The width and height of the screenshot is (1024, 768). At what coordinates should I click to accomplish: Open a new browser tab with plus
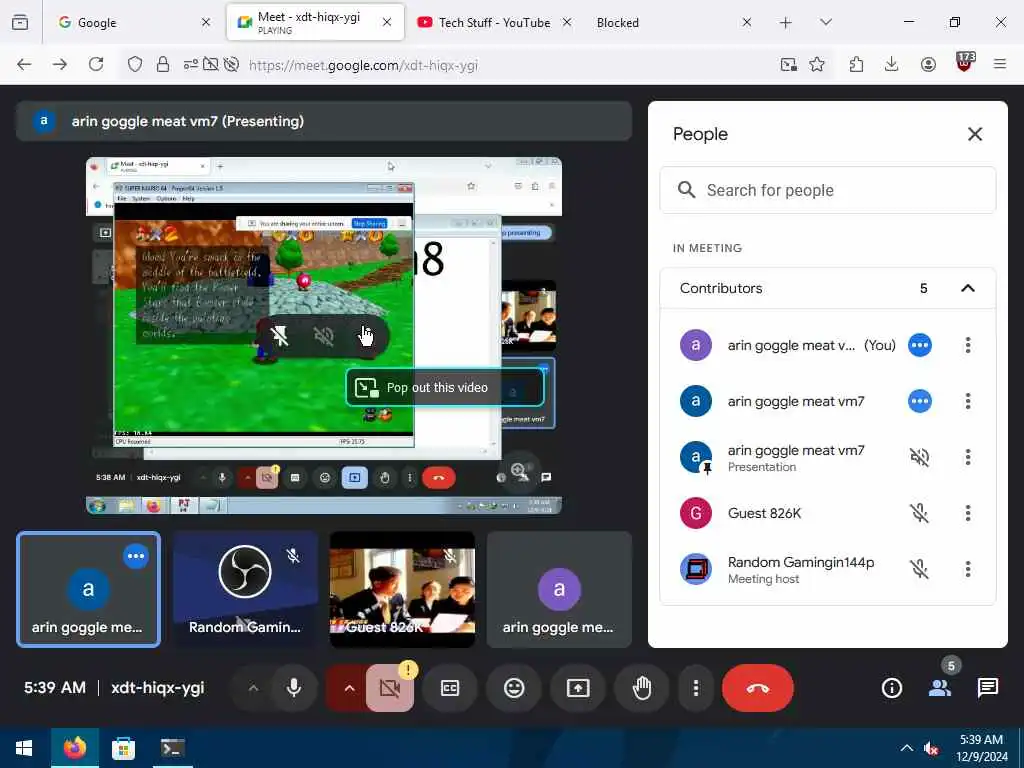click(786, 22)
